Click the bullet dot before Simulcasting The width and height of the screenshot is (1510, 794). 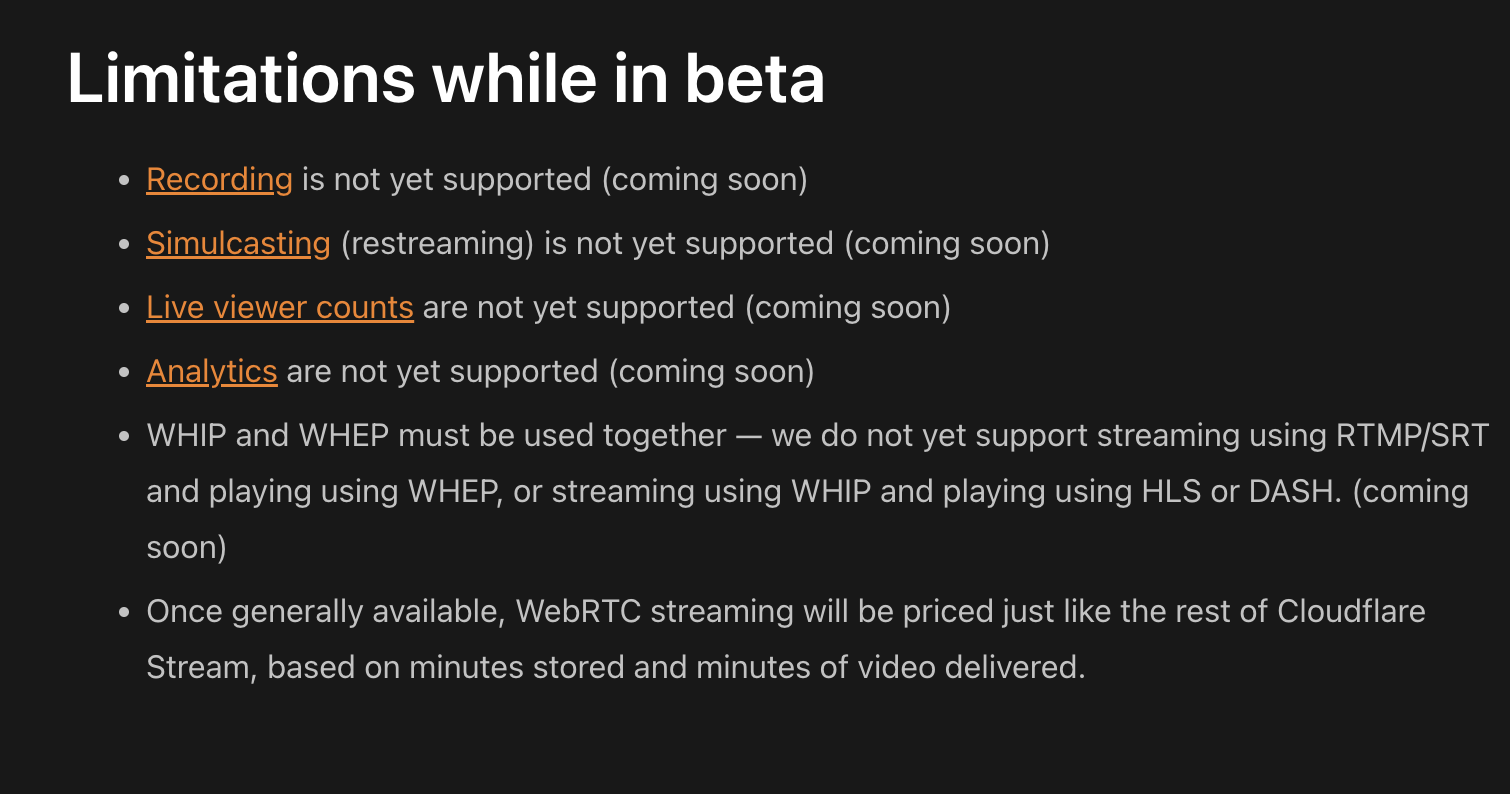(124, 245)
